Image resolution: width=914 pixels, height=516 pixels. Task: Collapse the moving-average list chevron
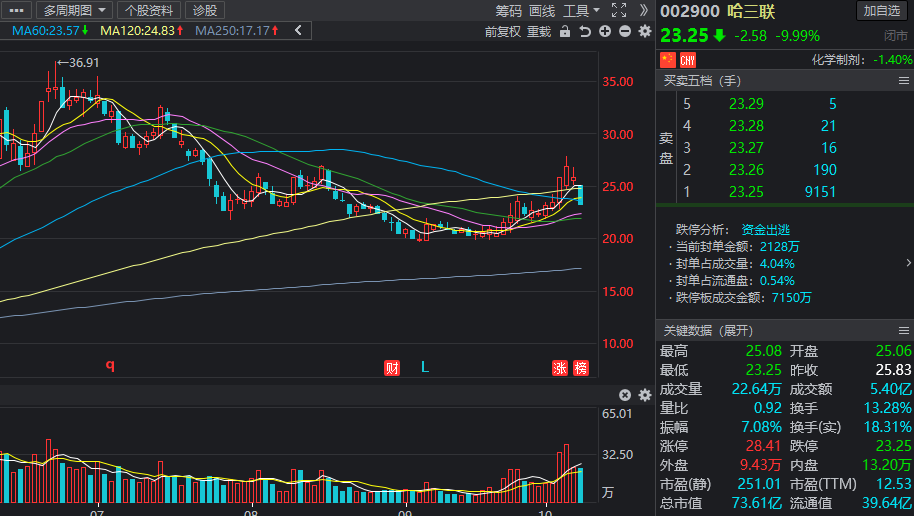coord(298,30)
